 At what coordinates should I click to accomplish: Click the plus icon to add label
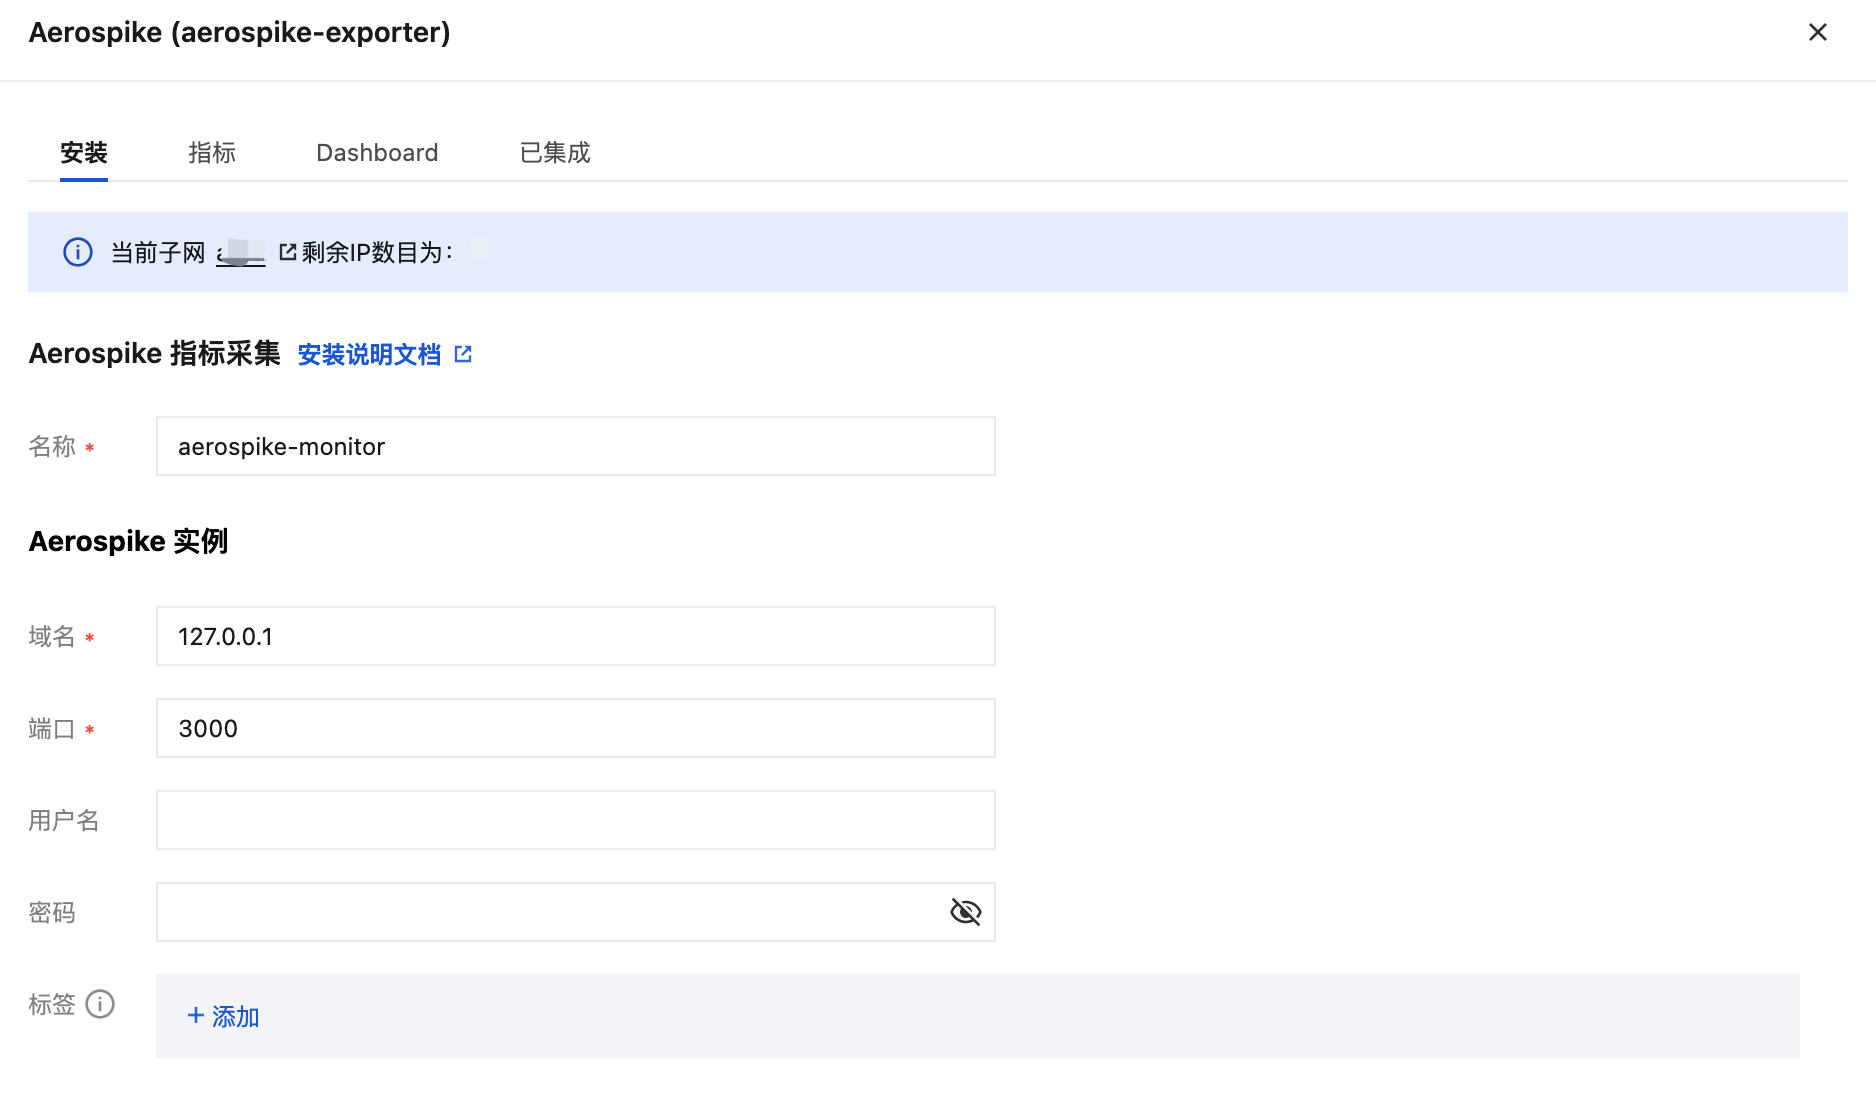click(x=196, y=1016)
